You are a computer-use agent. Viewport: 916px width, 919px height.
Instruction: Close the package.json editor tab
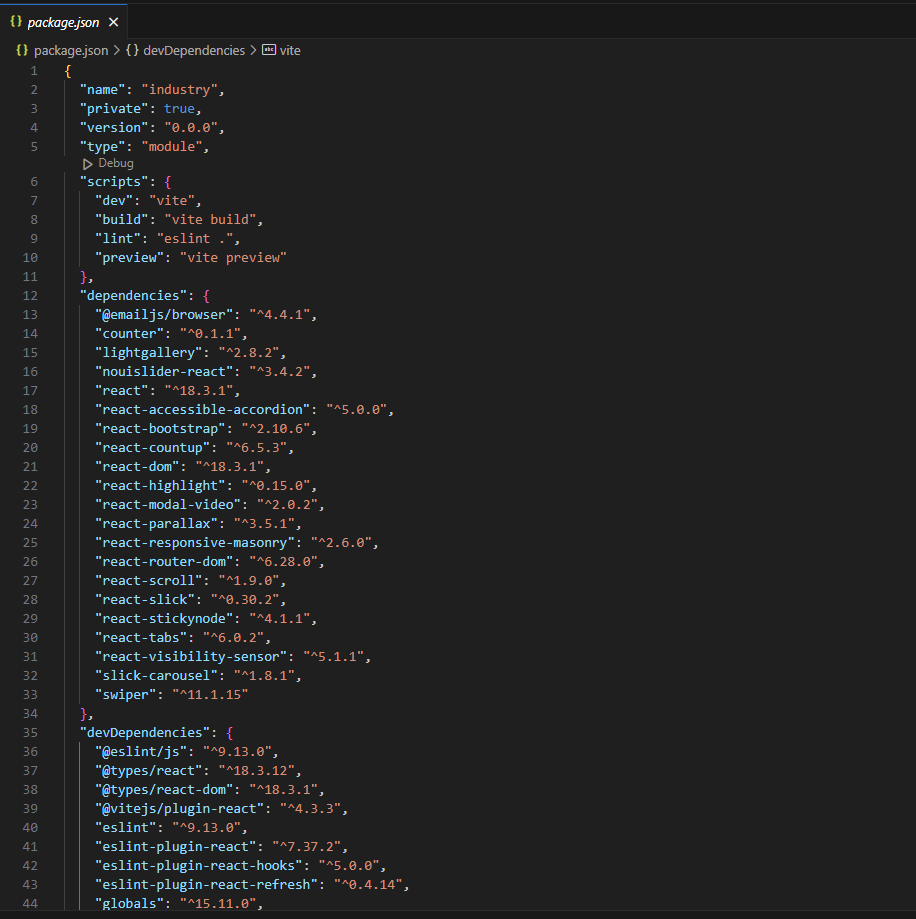point(113,22)
